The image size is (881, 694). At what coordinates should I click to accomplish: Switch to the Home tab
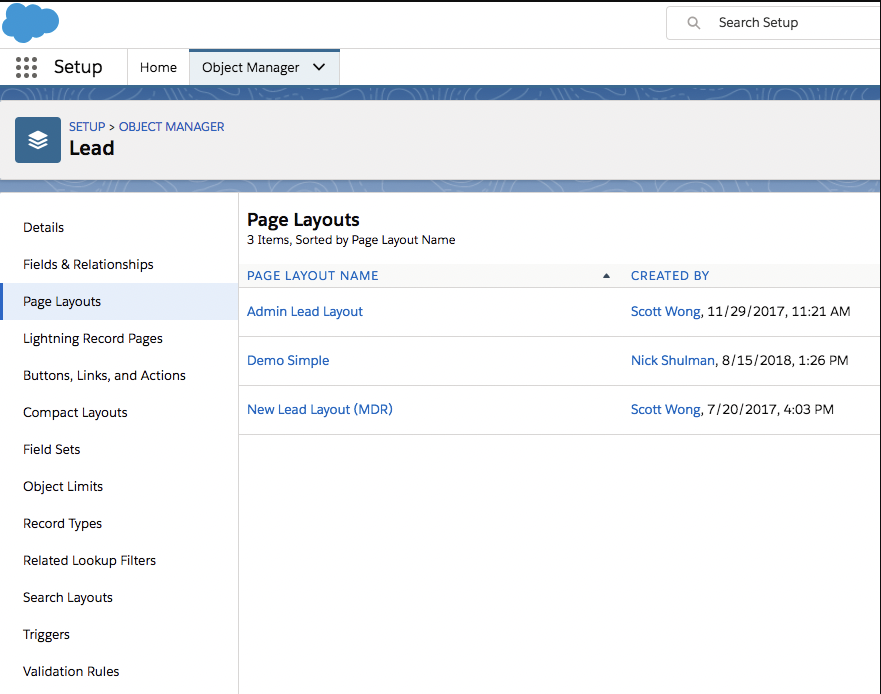pyautogui.click(x=158, y=67)
